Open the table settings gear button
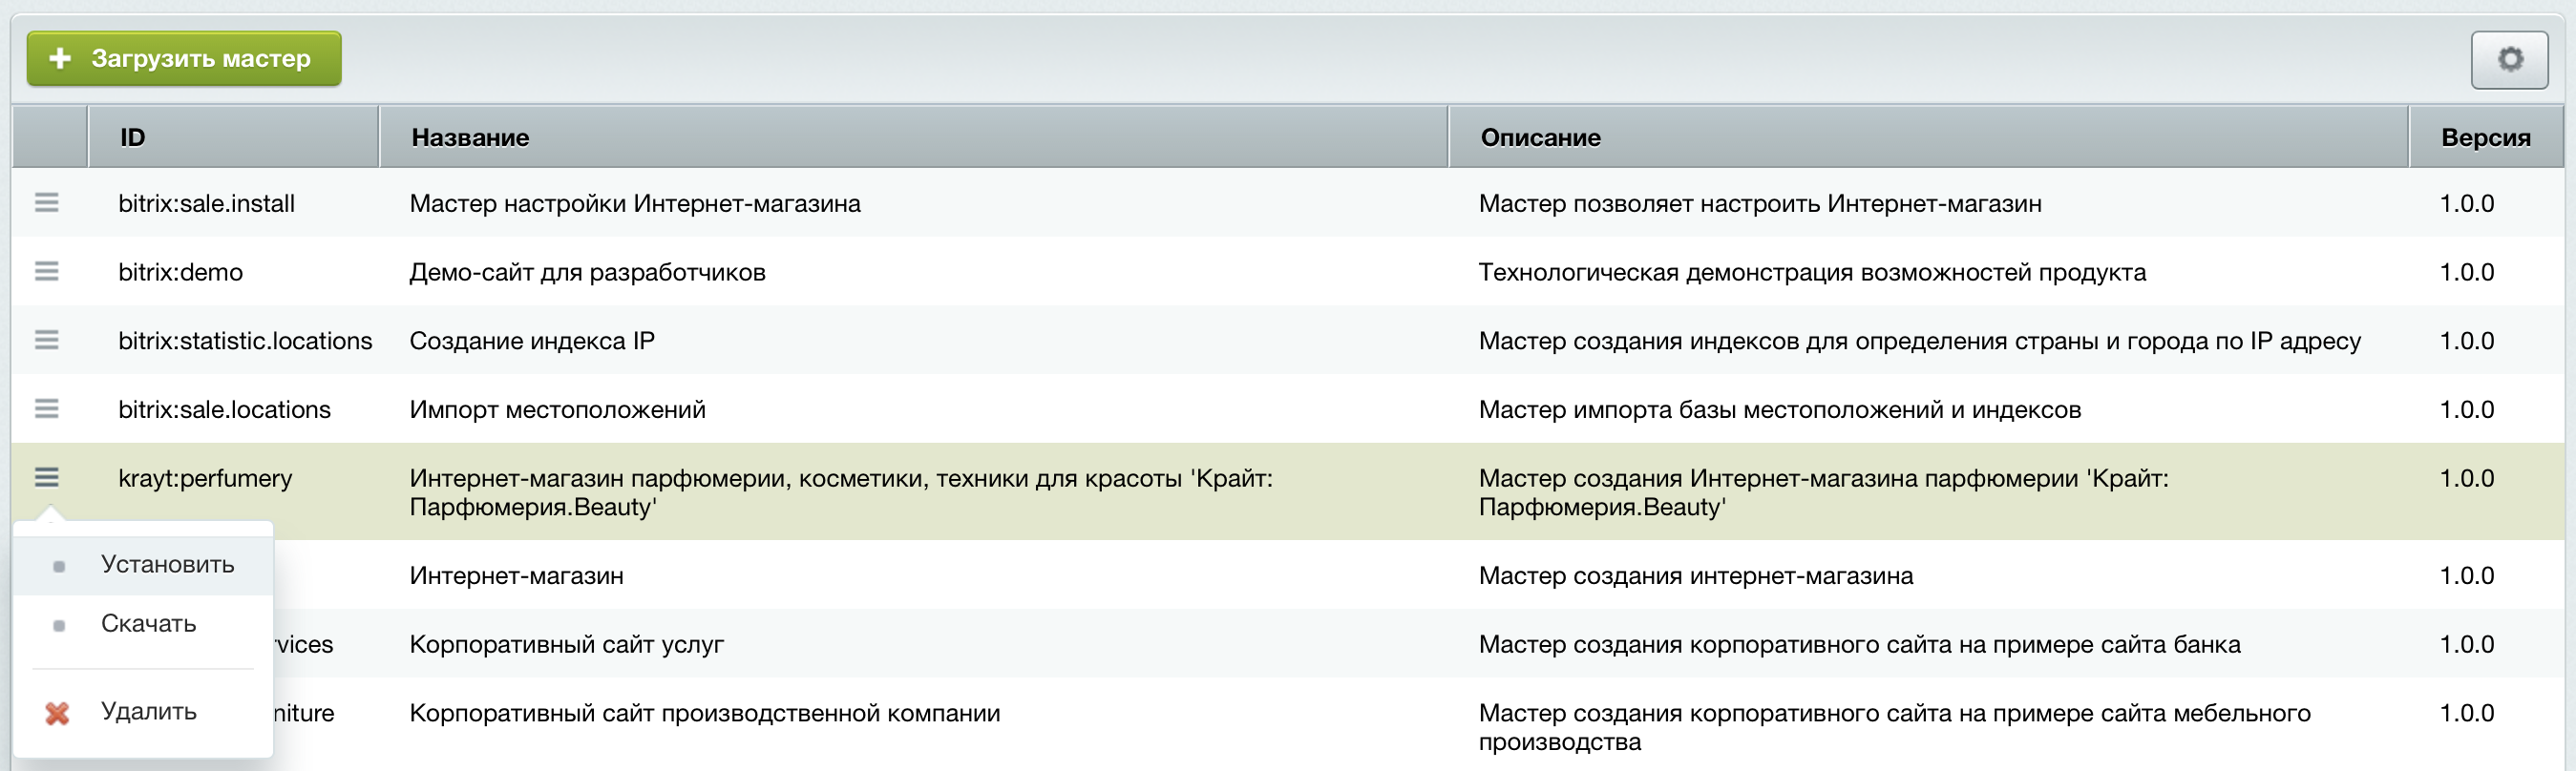Viewport: 2576px width, 771px height. coord(2509,60)
